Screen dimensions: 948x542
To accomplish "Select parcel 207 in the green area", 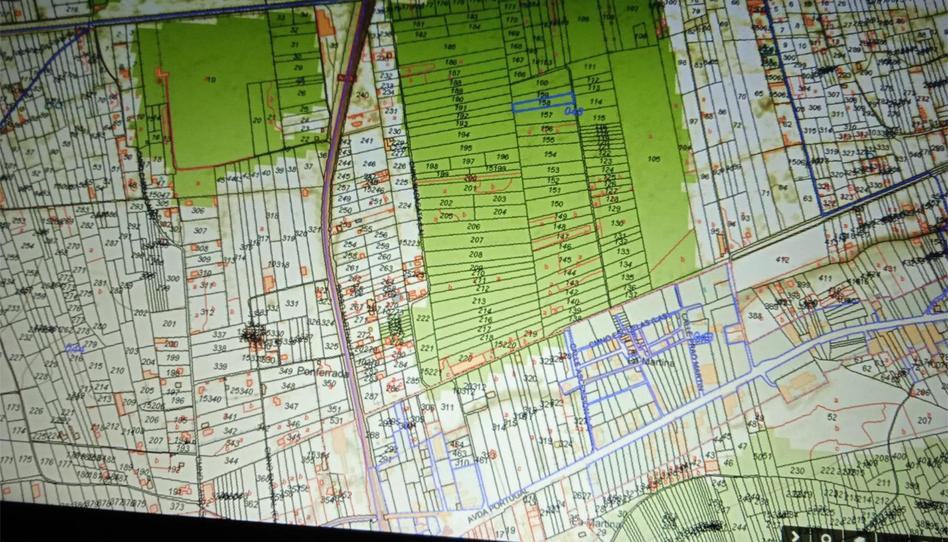I will coord(476,241).
